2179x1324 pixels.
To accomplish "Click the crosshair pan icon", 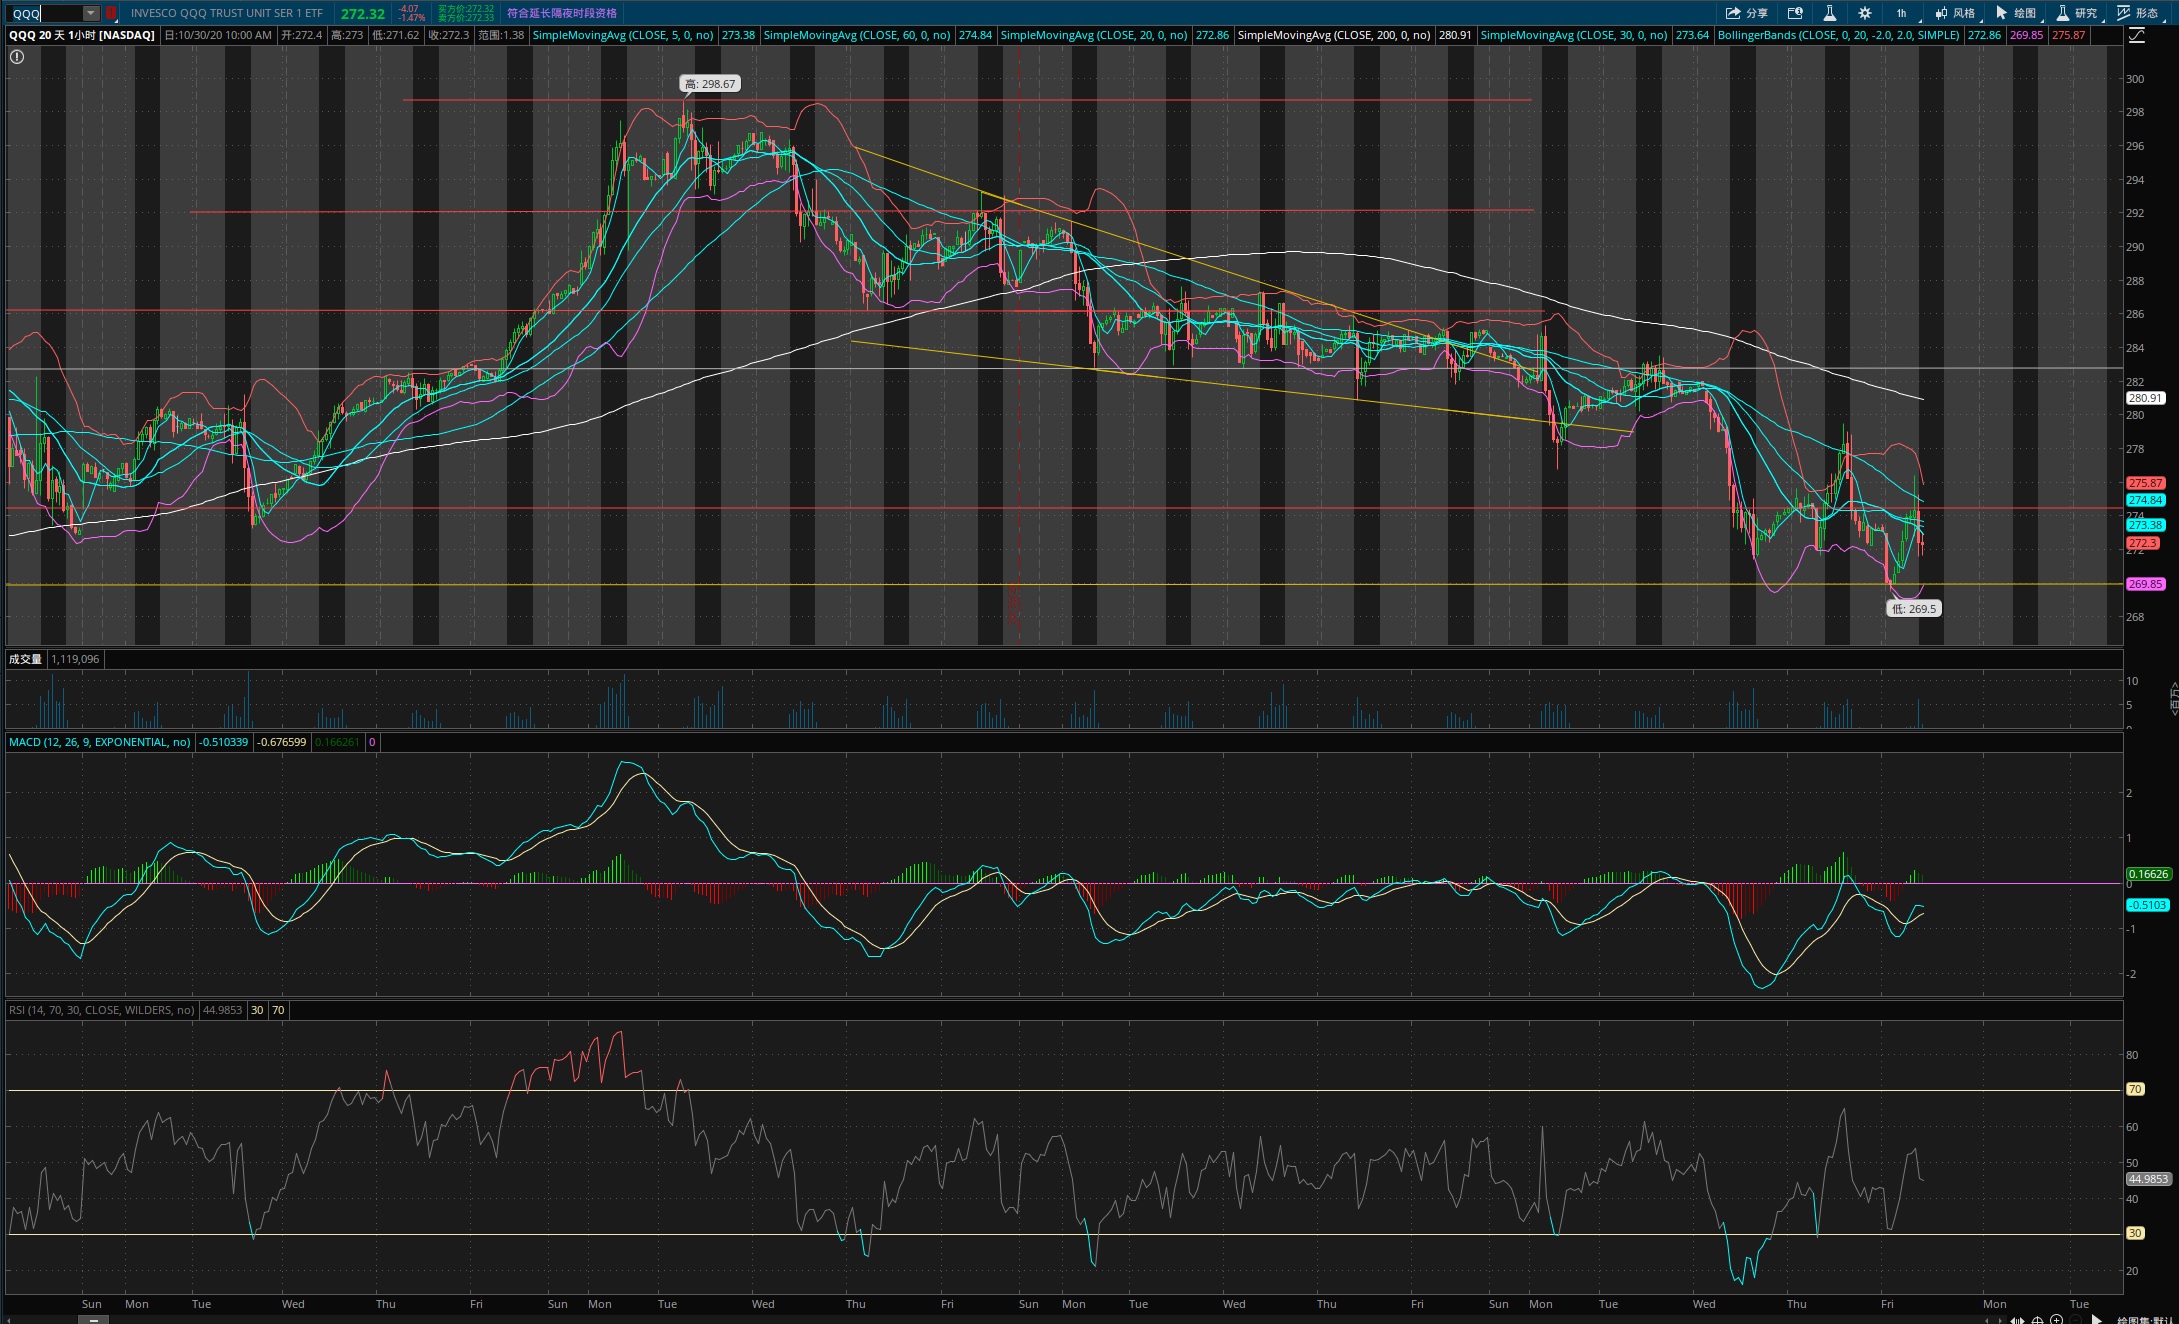I will (2037, 1320).
